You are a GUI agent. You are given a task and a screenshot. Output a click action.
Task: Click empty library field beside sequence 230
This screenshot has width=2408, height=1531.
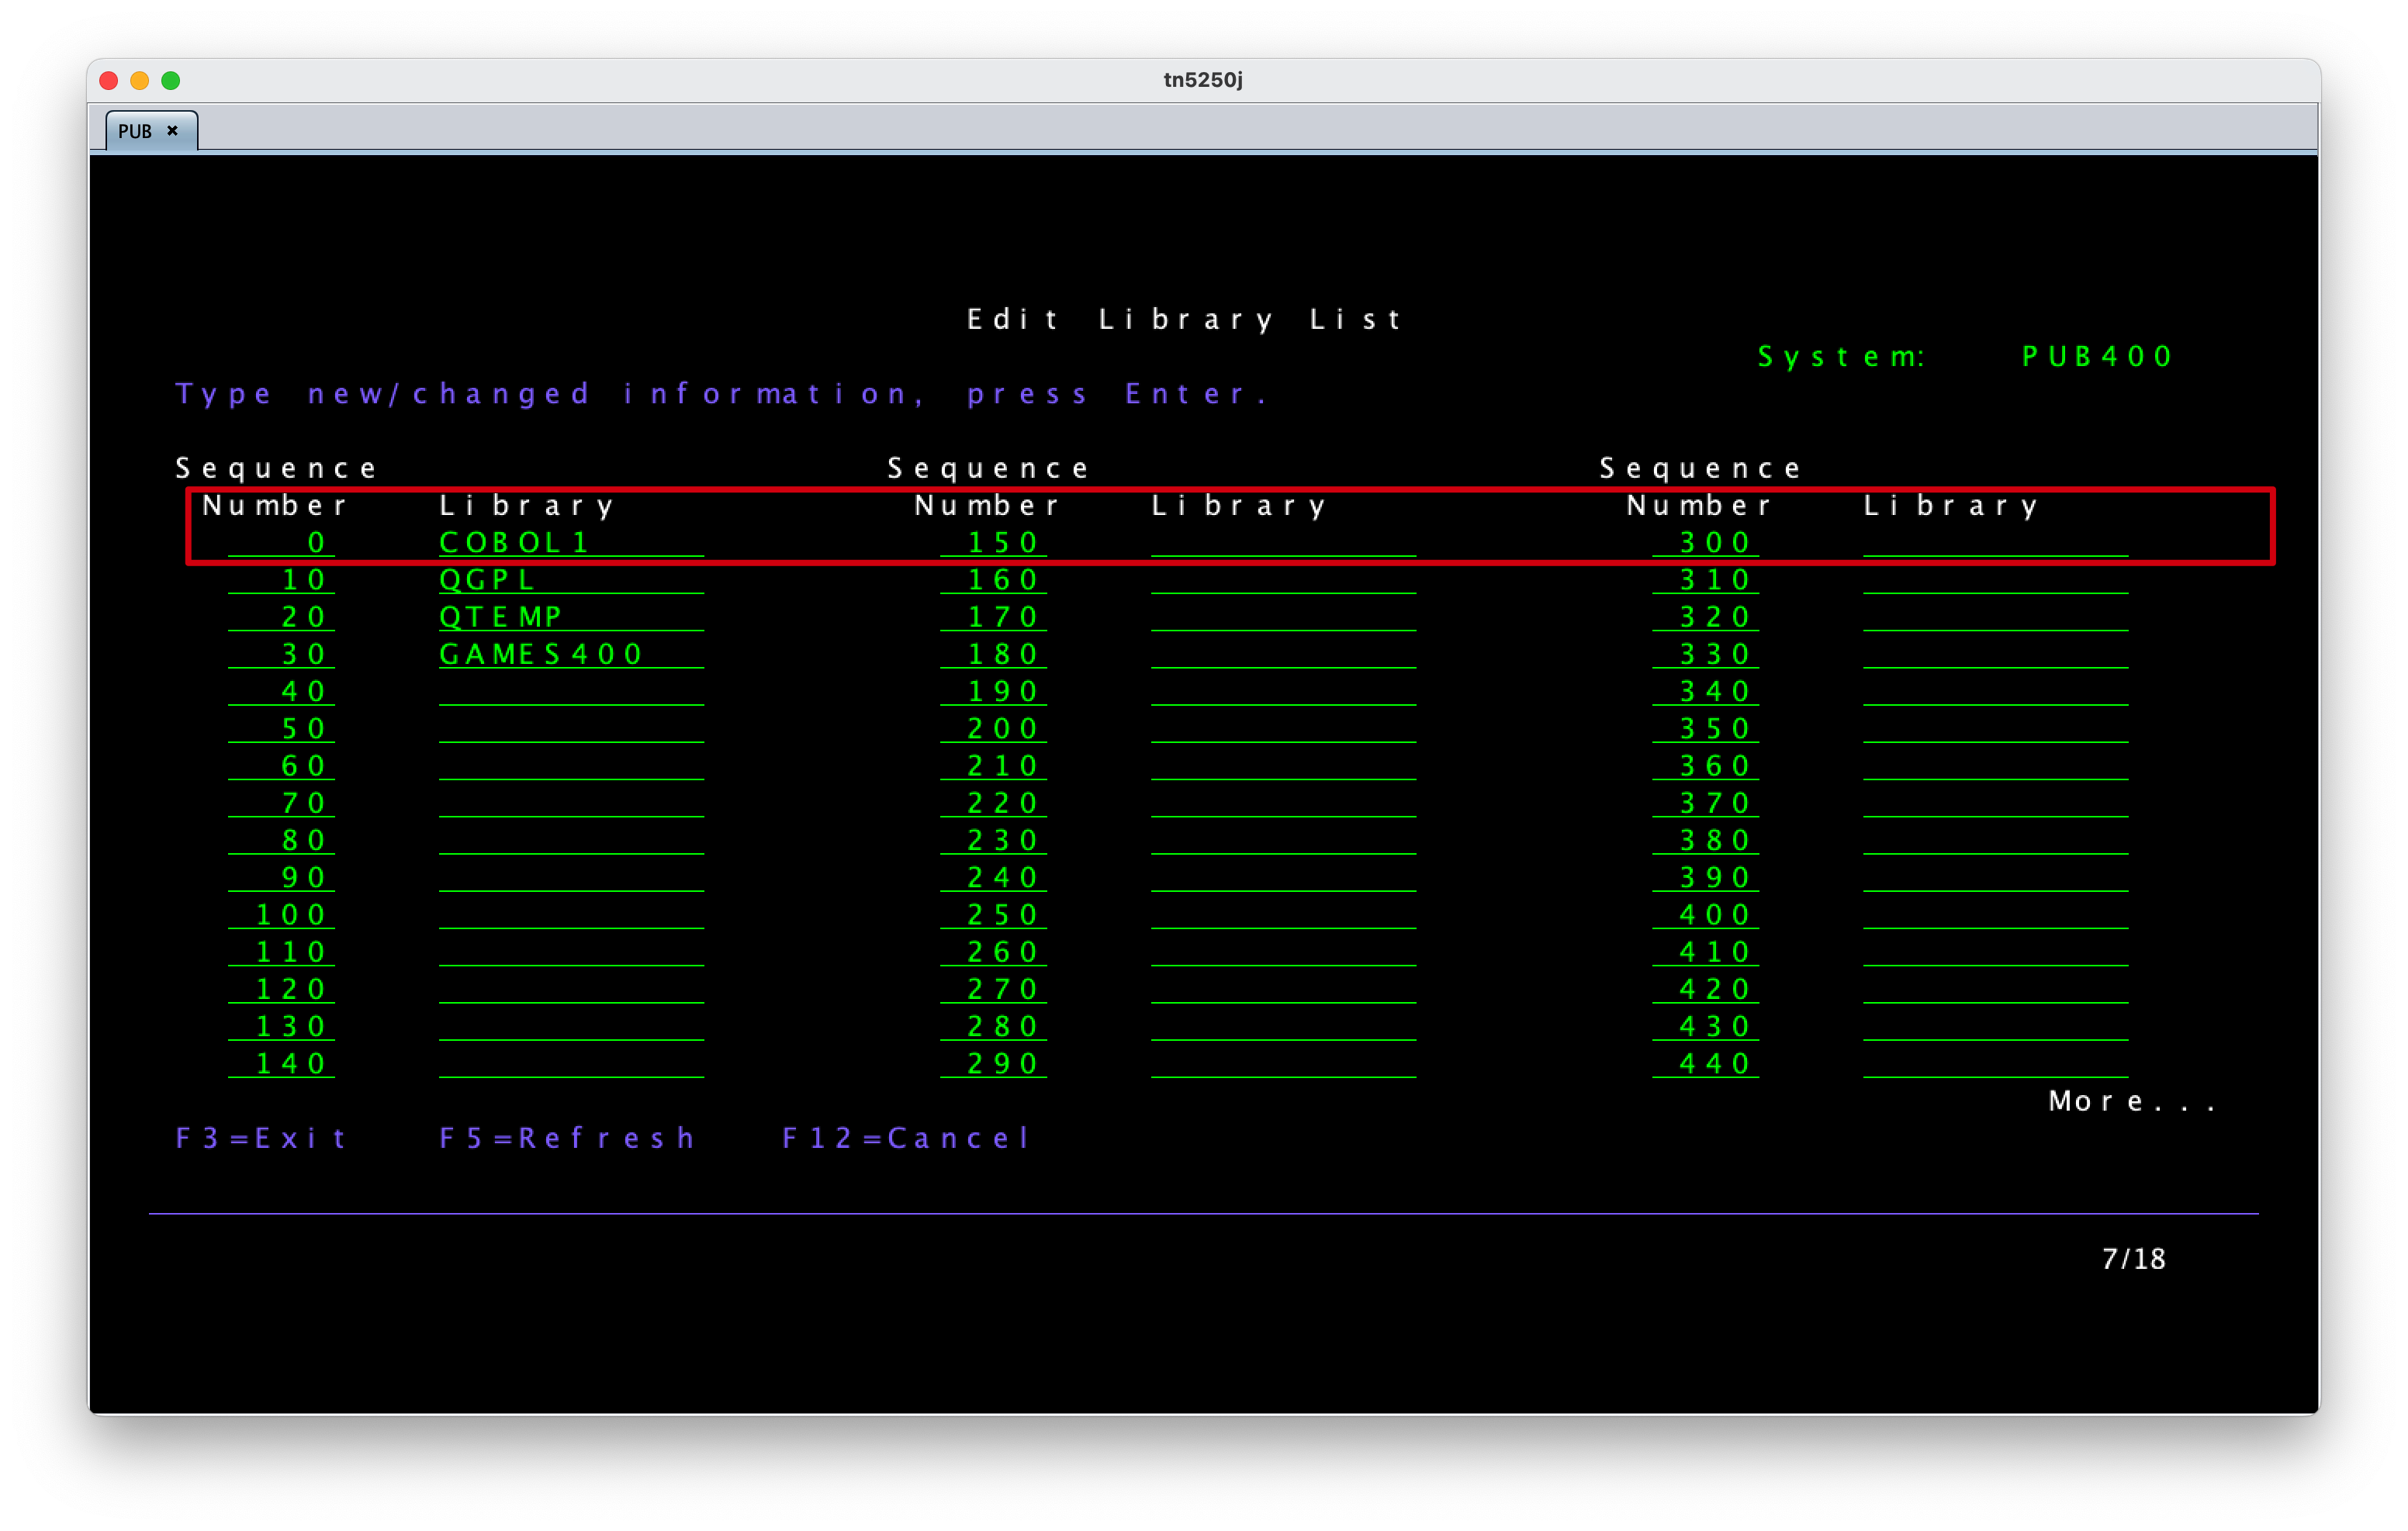[1283, 840]
